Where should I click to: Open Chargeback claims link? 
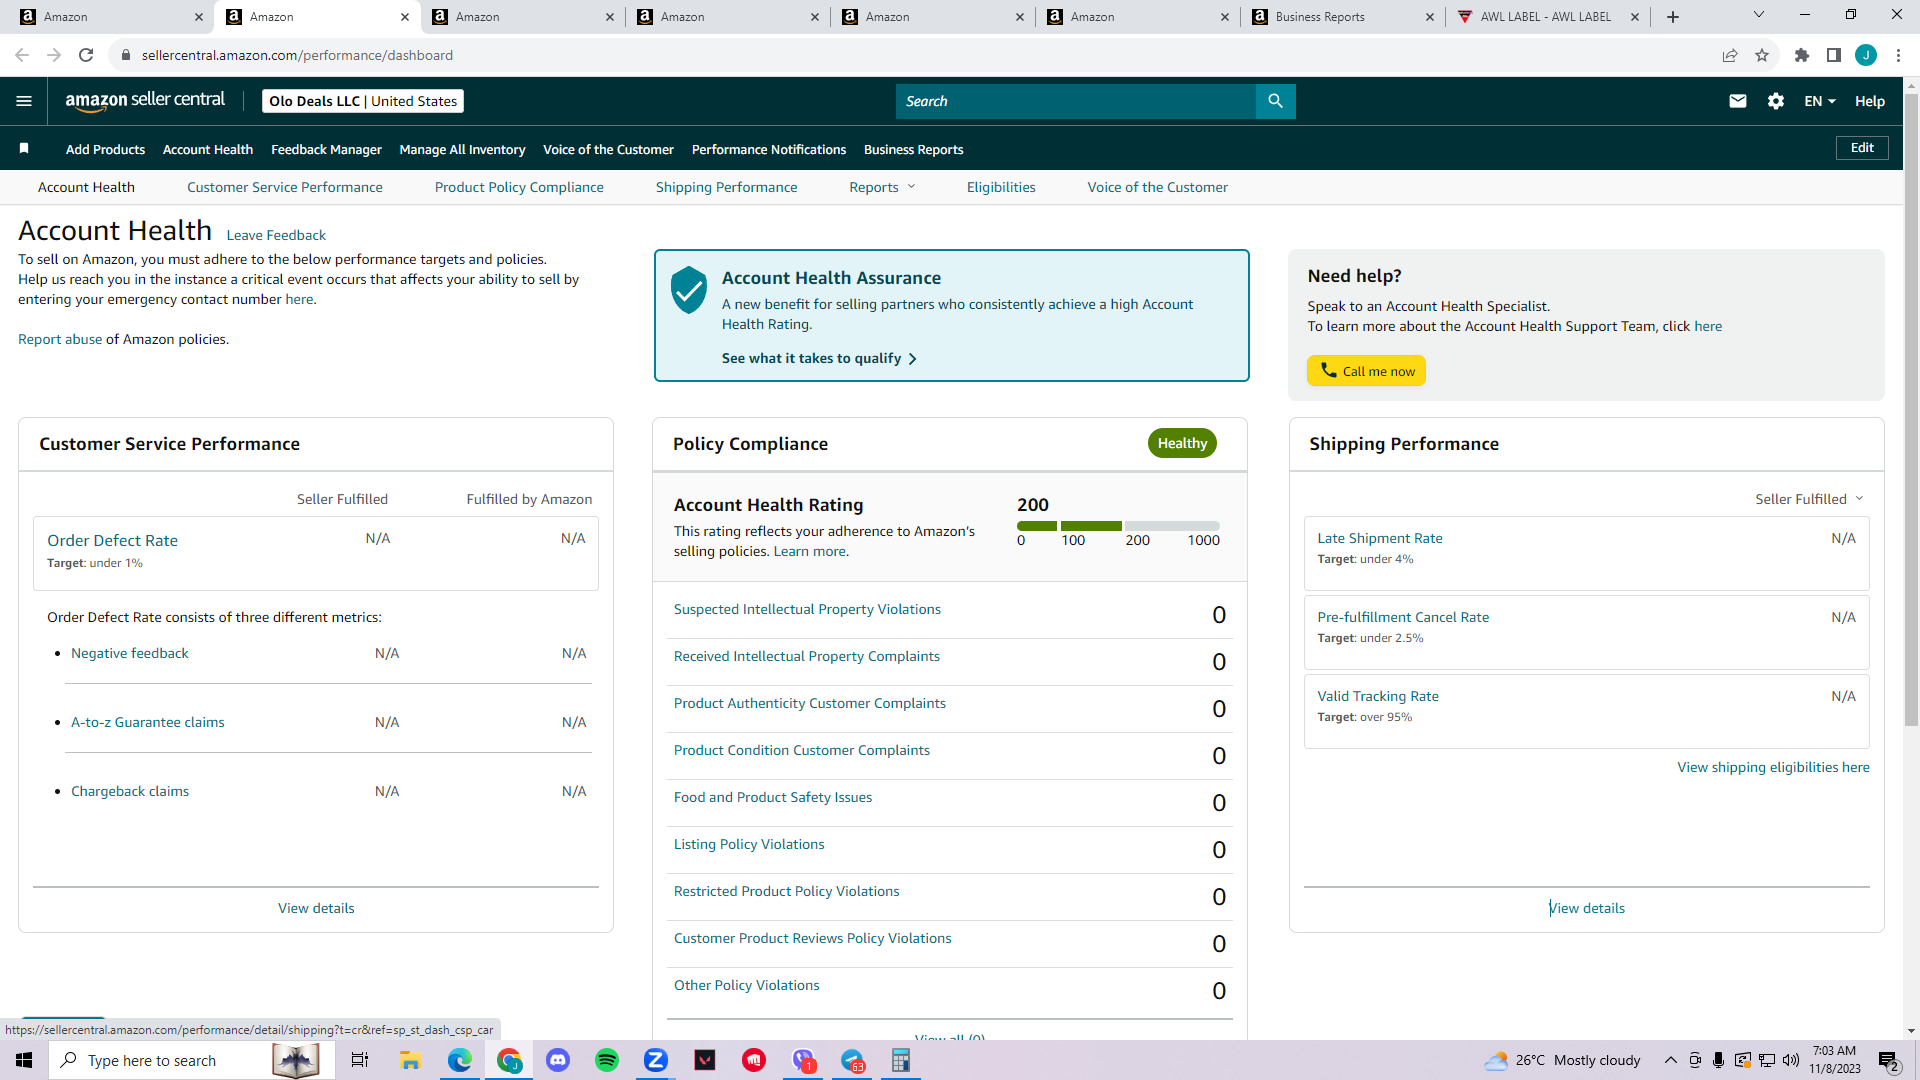pos(130,791)
